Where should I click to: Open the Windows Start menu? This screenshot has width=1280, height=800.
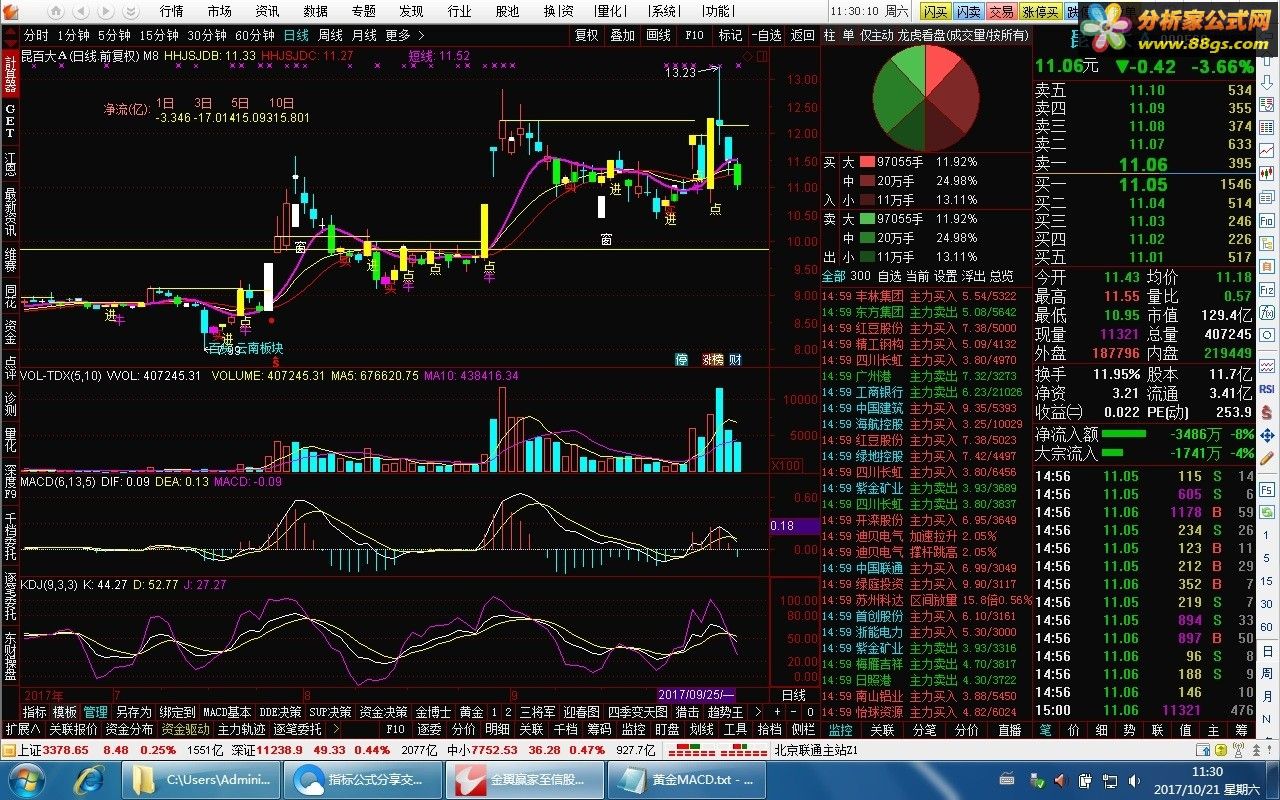26,779
